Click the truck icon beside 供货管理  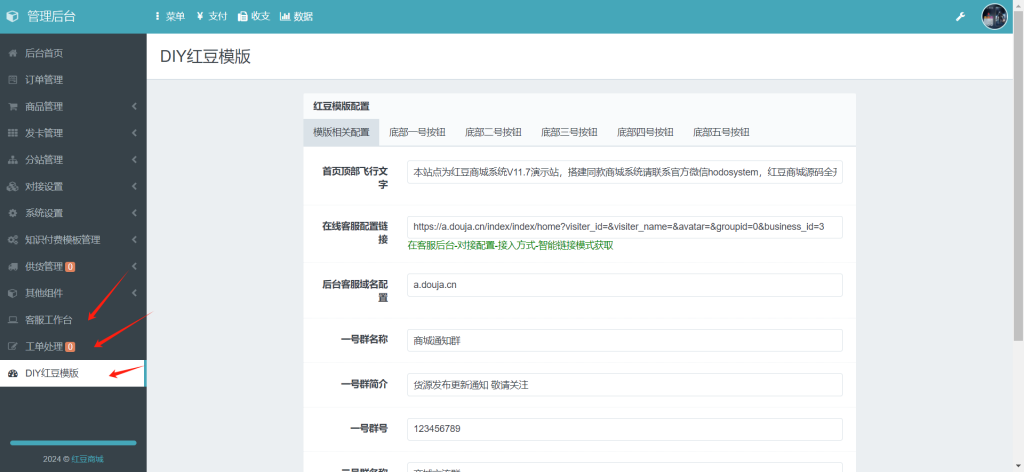pyautogui.click(x=12, y=266)
